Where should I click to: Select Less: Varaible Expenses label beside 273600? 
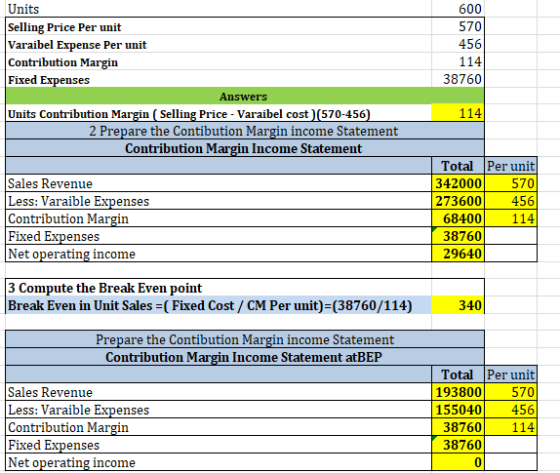(x=79, y=201)
